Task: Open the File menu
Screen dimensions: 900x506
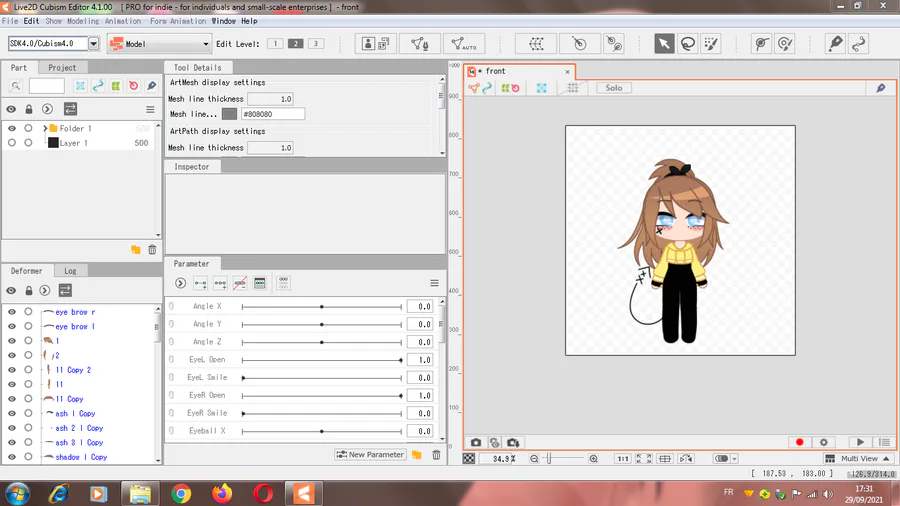Action: coord(10,21)
